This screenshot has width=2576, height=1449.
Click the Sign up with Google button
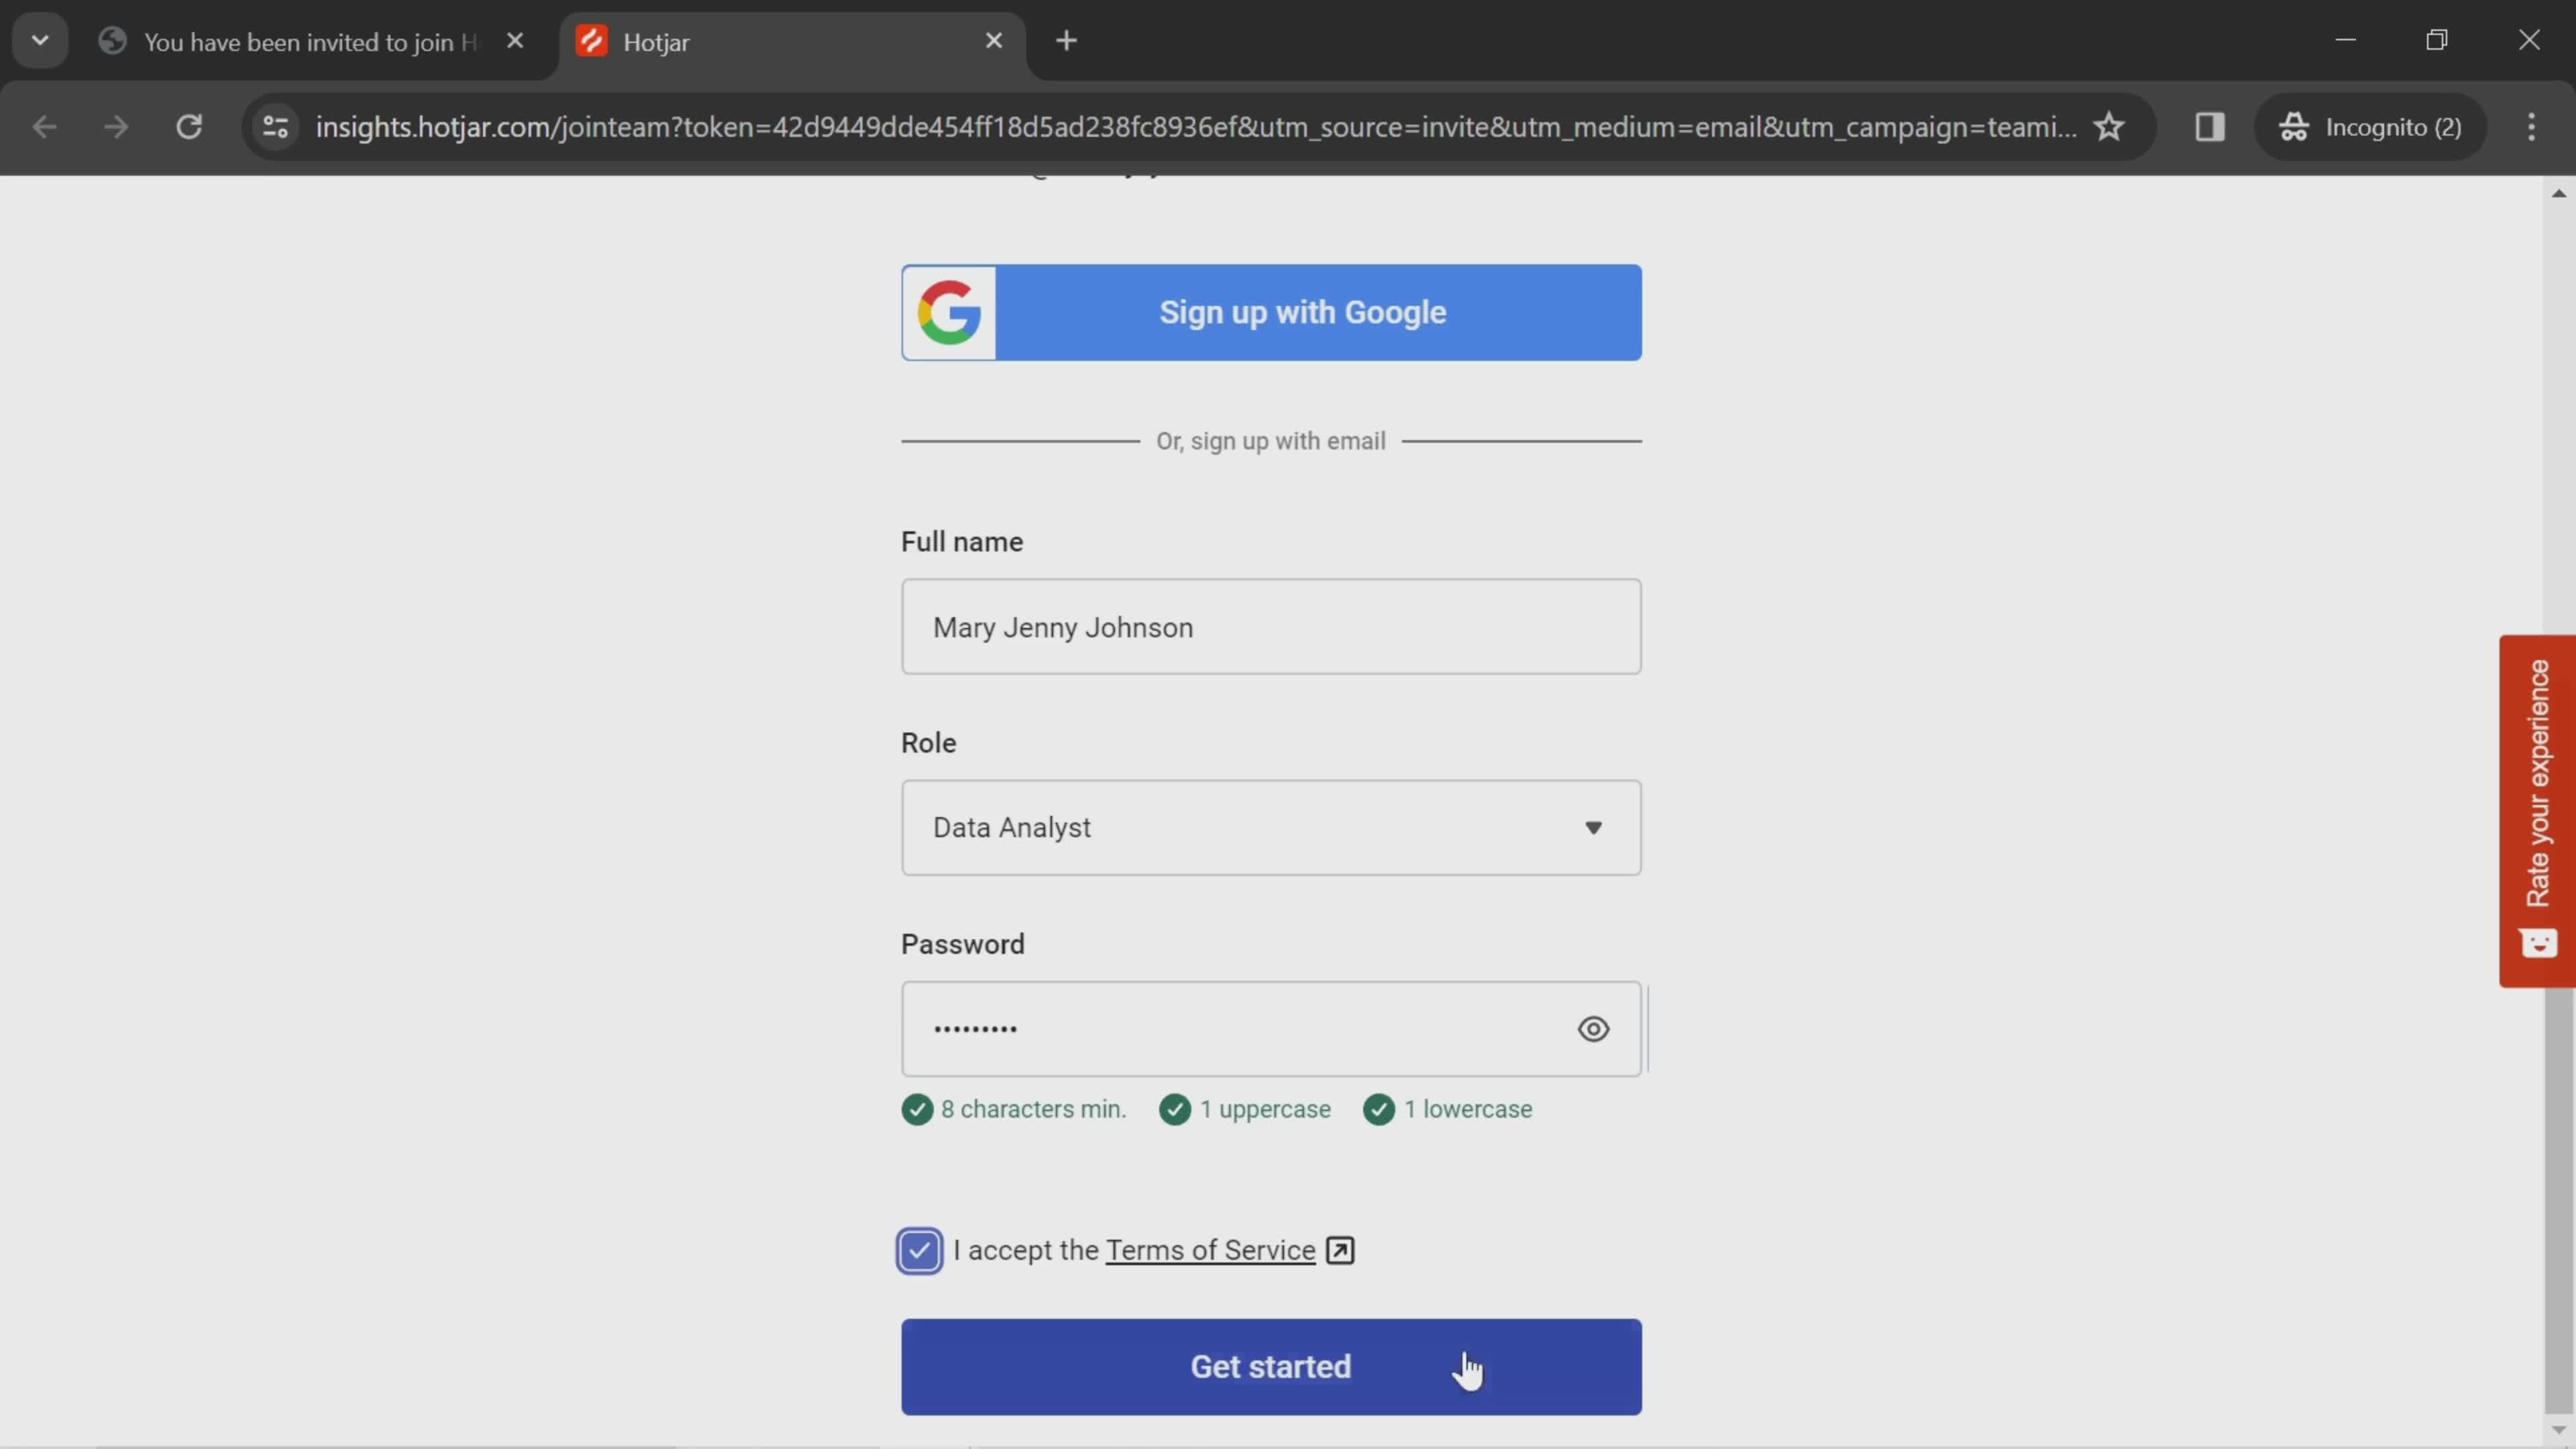coord(1272,311)
